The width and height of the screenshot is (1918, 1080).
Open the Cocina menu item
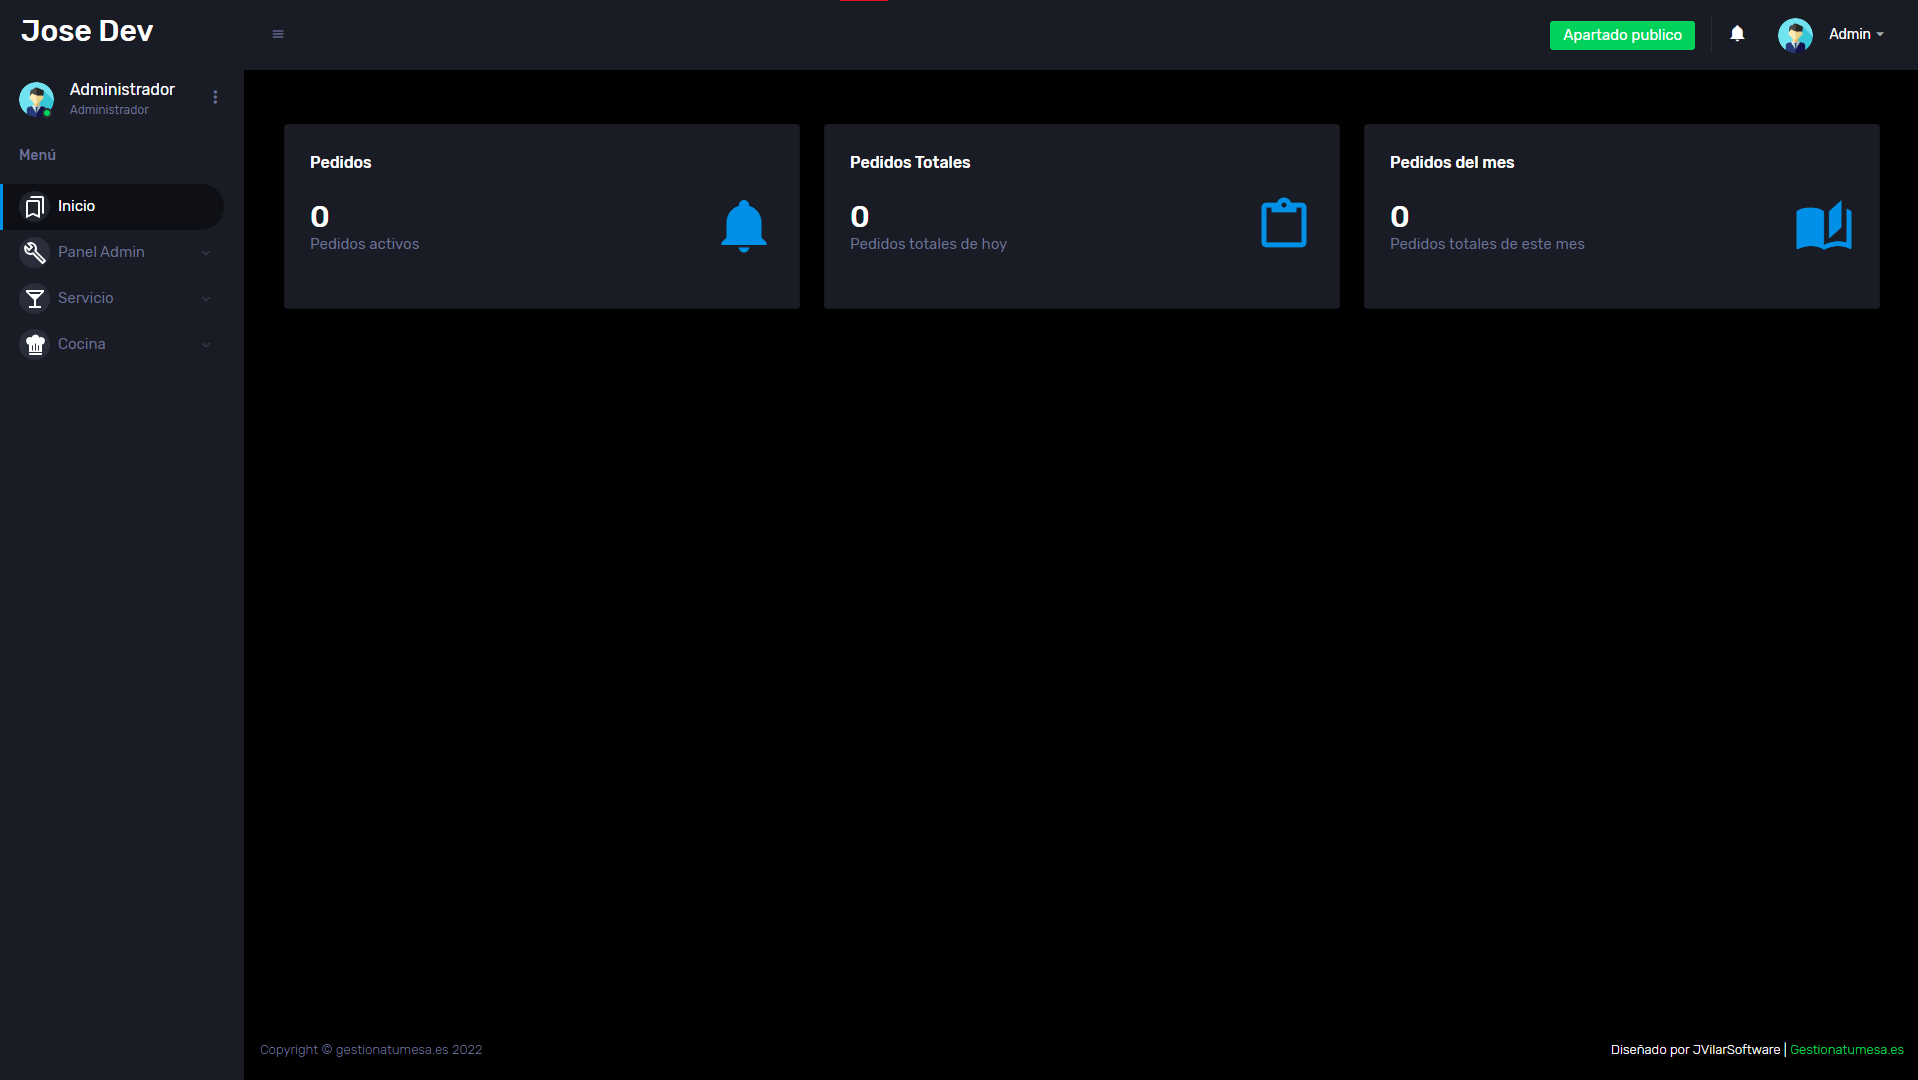tap(82, 344)
